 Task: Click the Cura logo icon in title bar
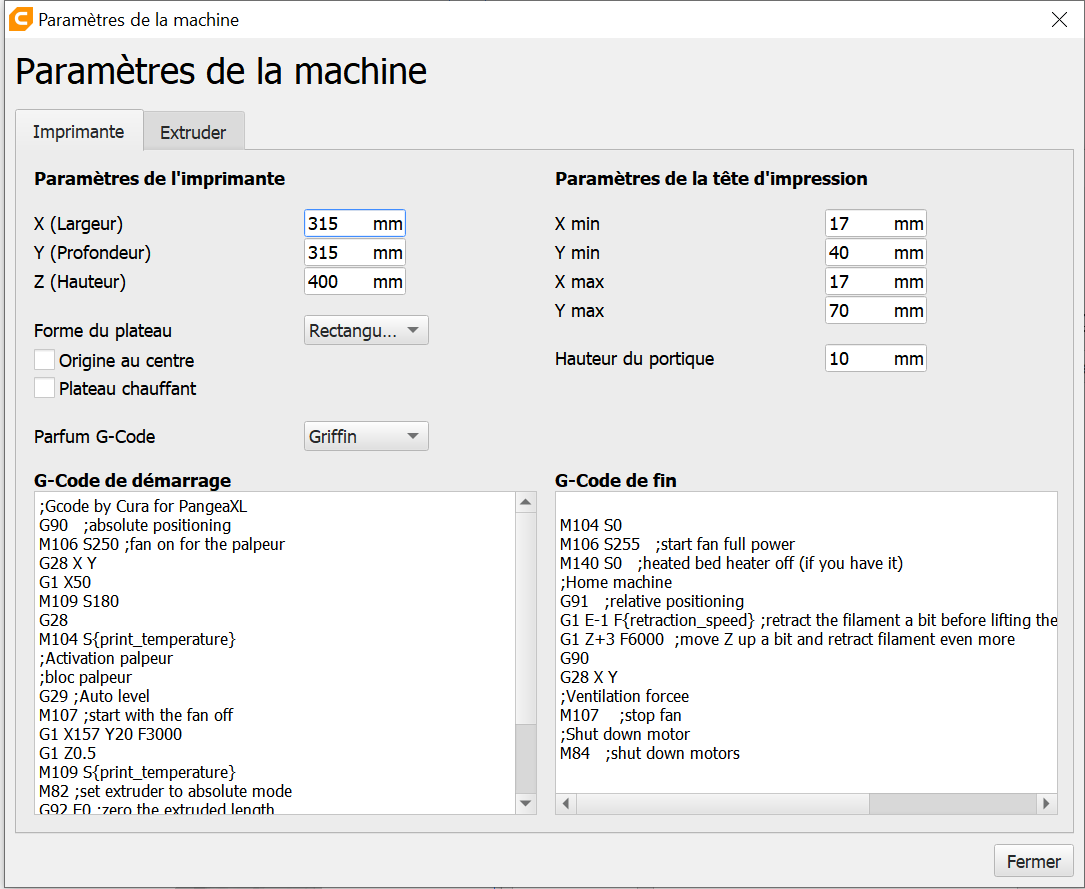(x=20, y=19)
